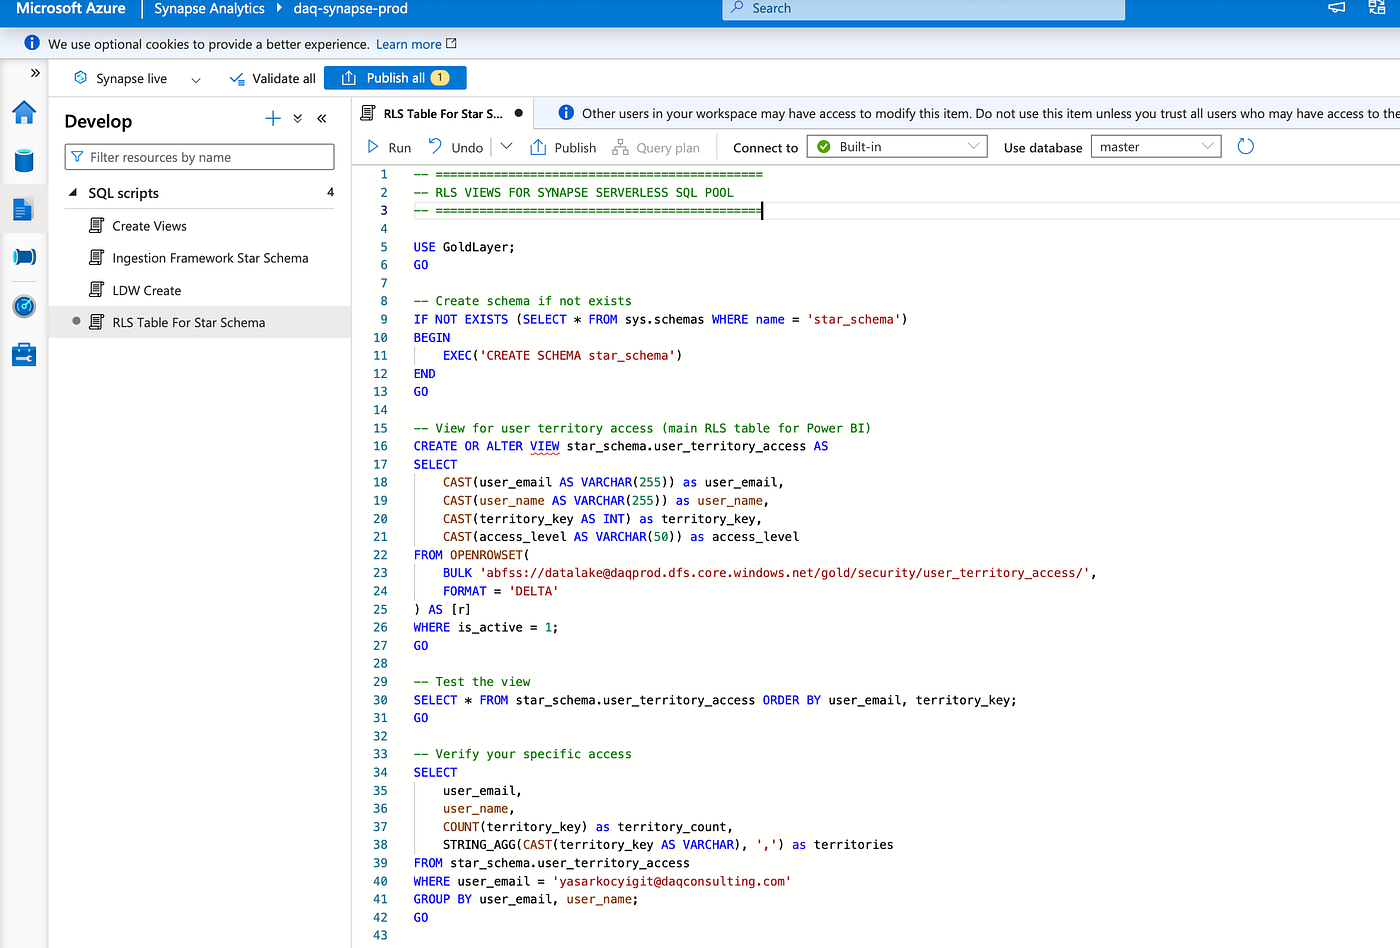This screenshot has width=1400, height=948.
Task: Click the Query plan button
Action: (656, 147)
